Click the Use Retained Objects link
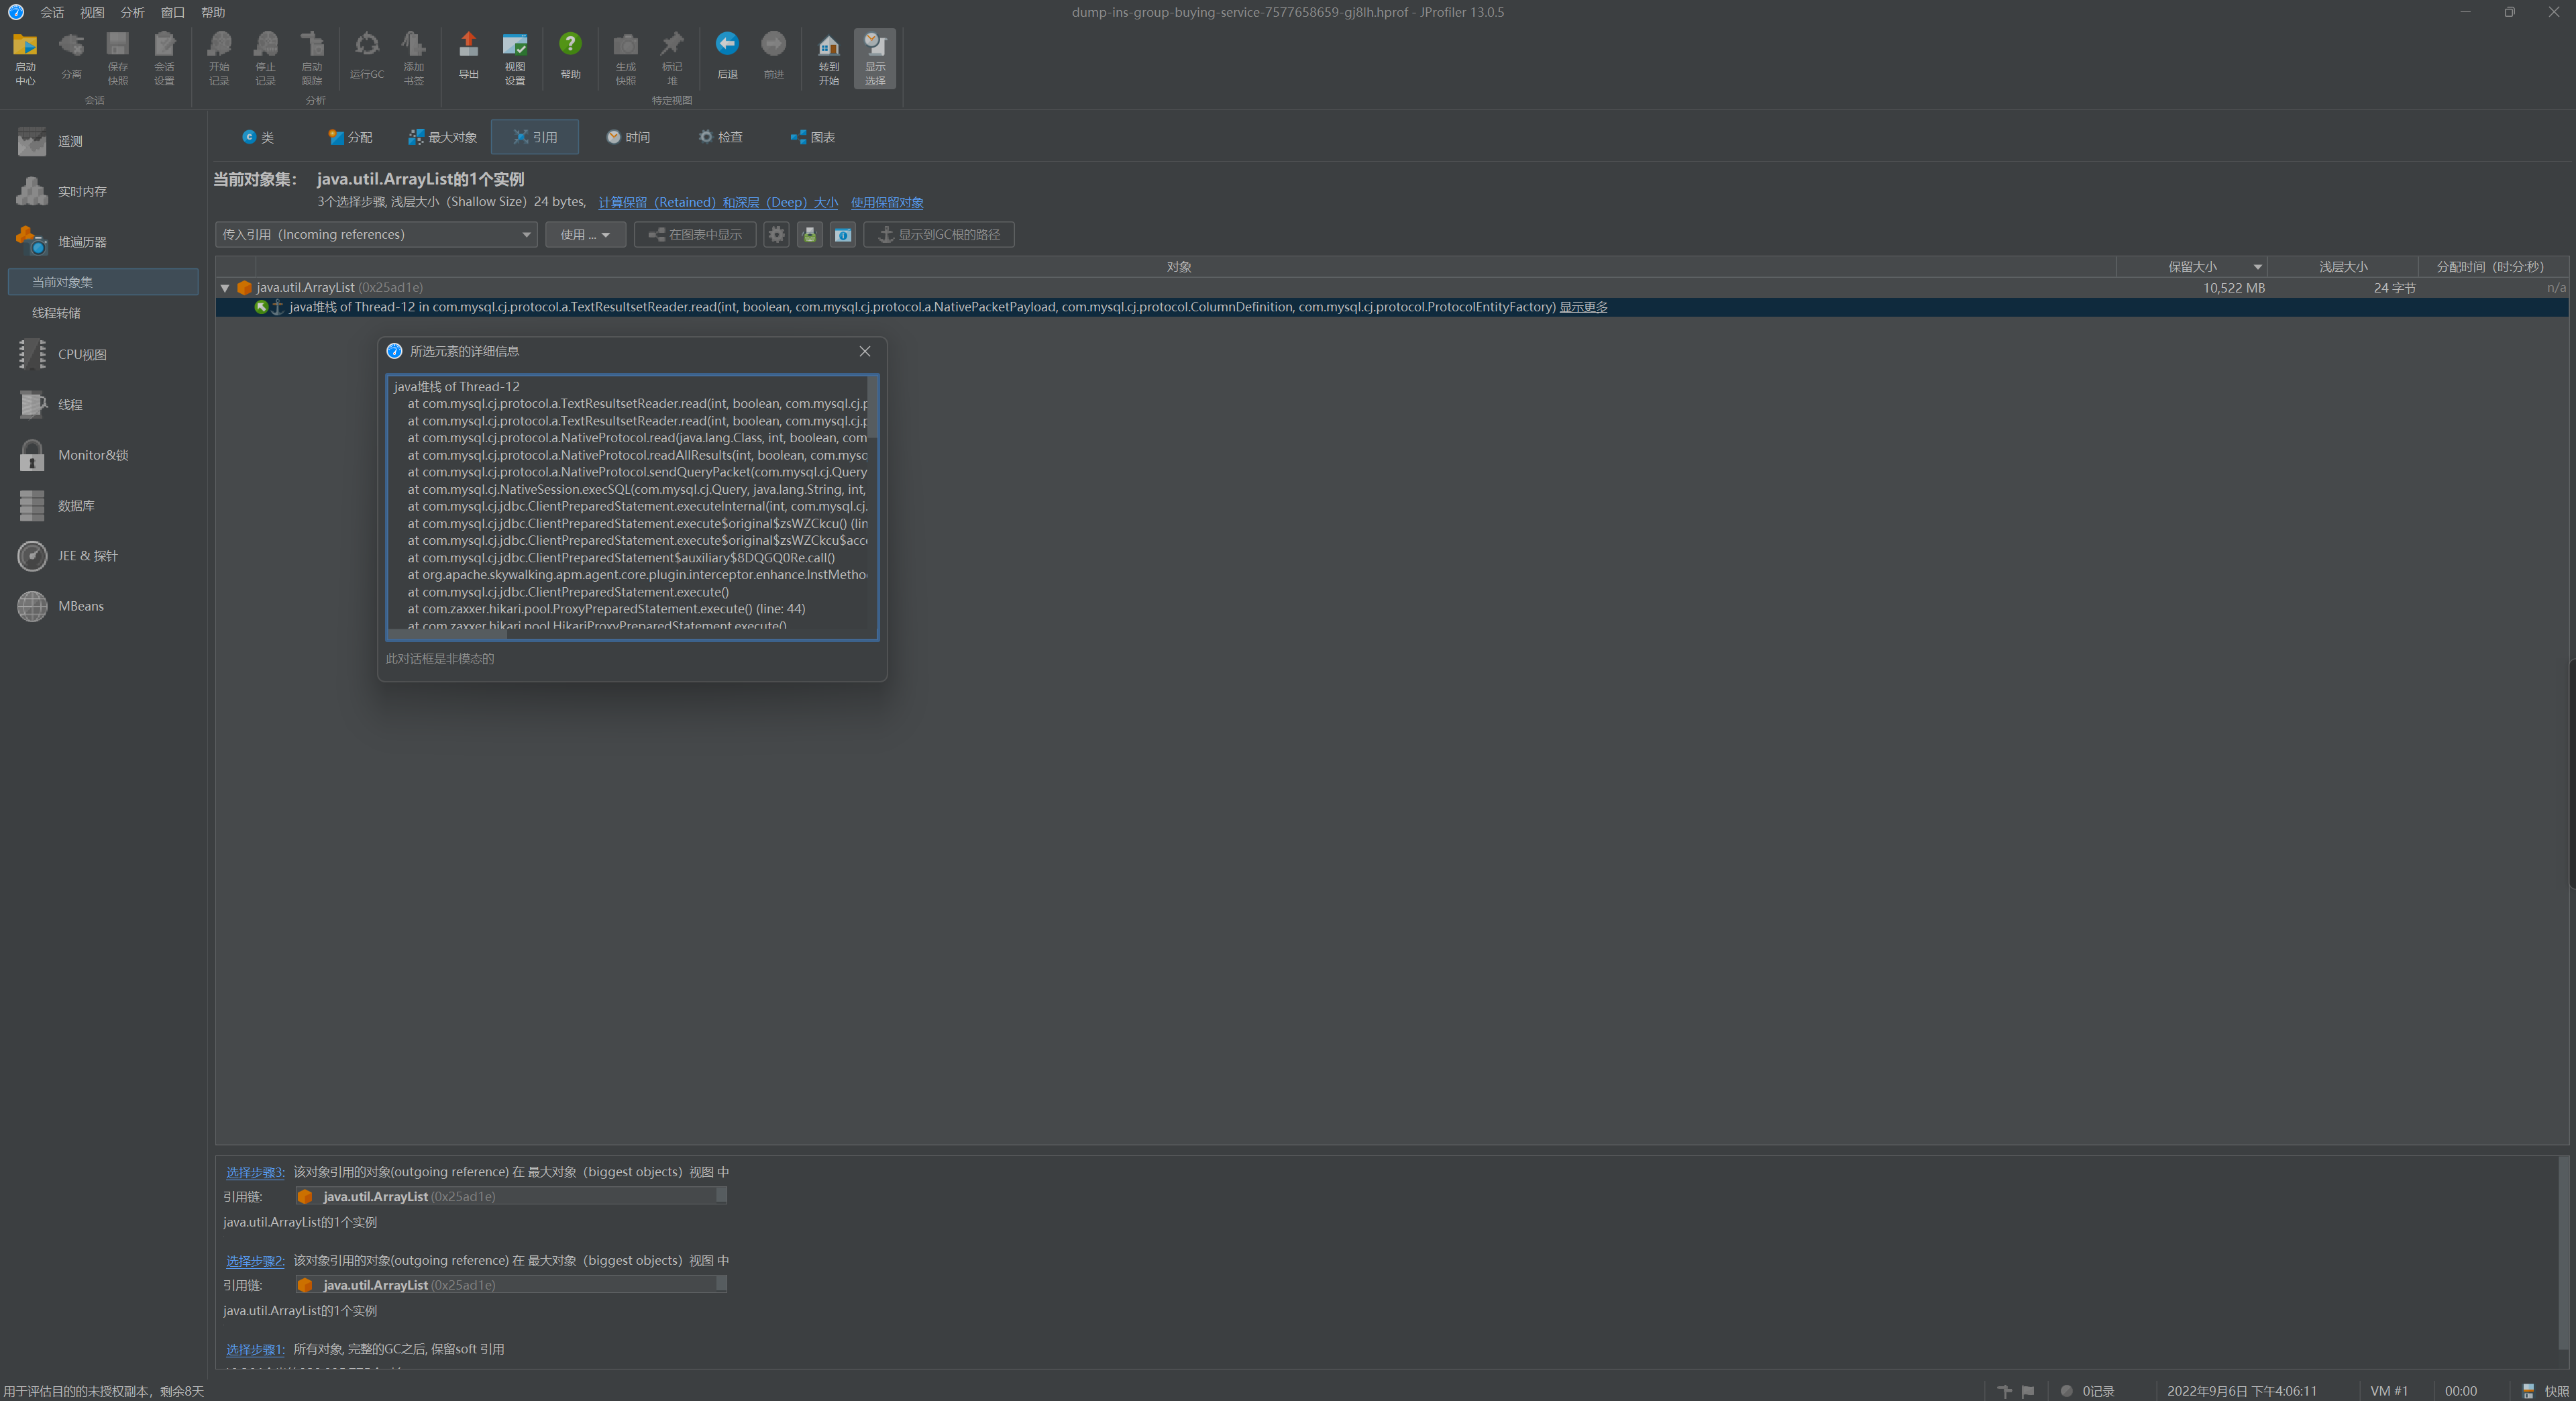The image size is (2576, 1401). pos(887,202)
